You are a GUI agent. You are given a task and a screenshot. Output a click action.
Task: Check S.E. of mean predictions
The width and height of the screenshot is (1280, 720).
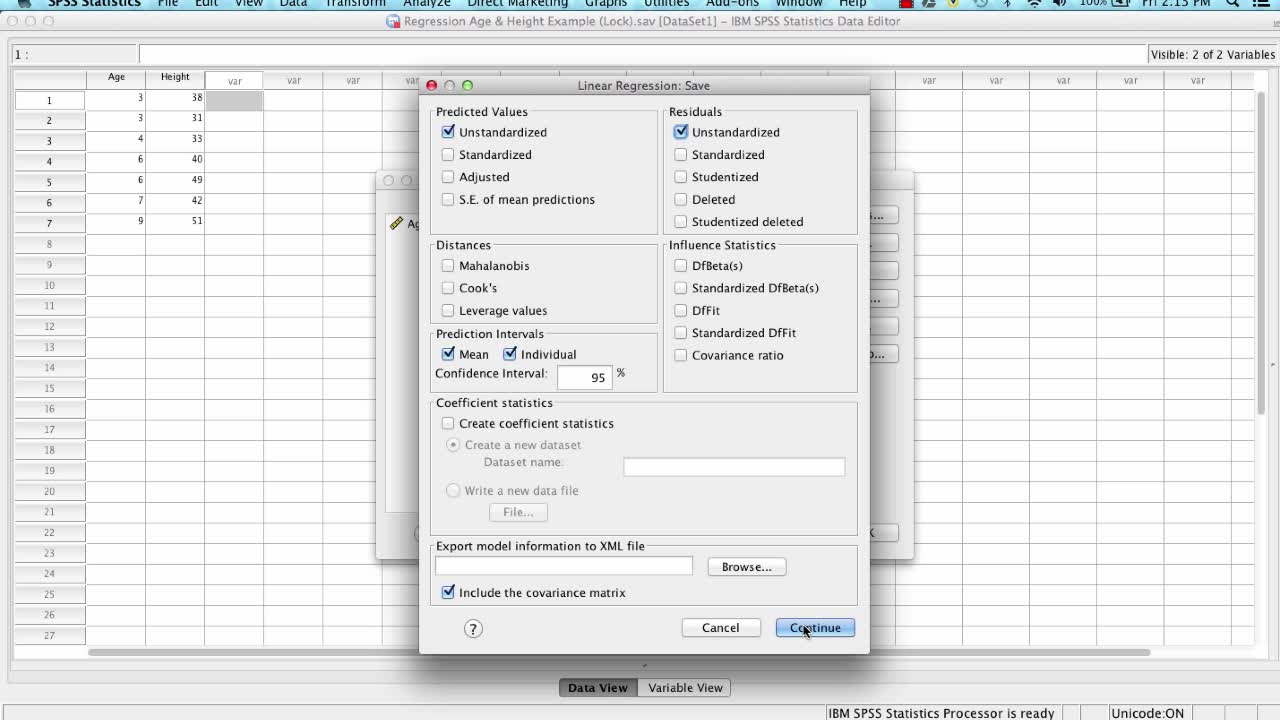click(x=448, y=200)
